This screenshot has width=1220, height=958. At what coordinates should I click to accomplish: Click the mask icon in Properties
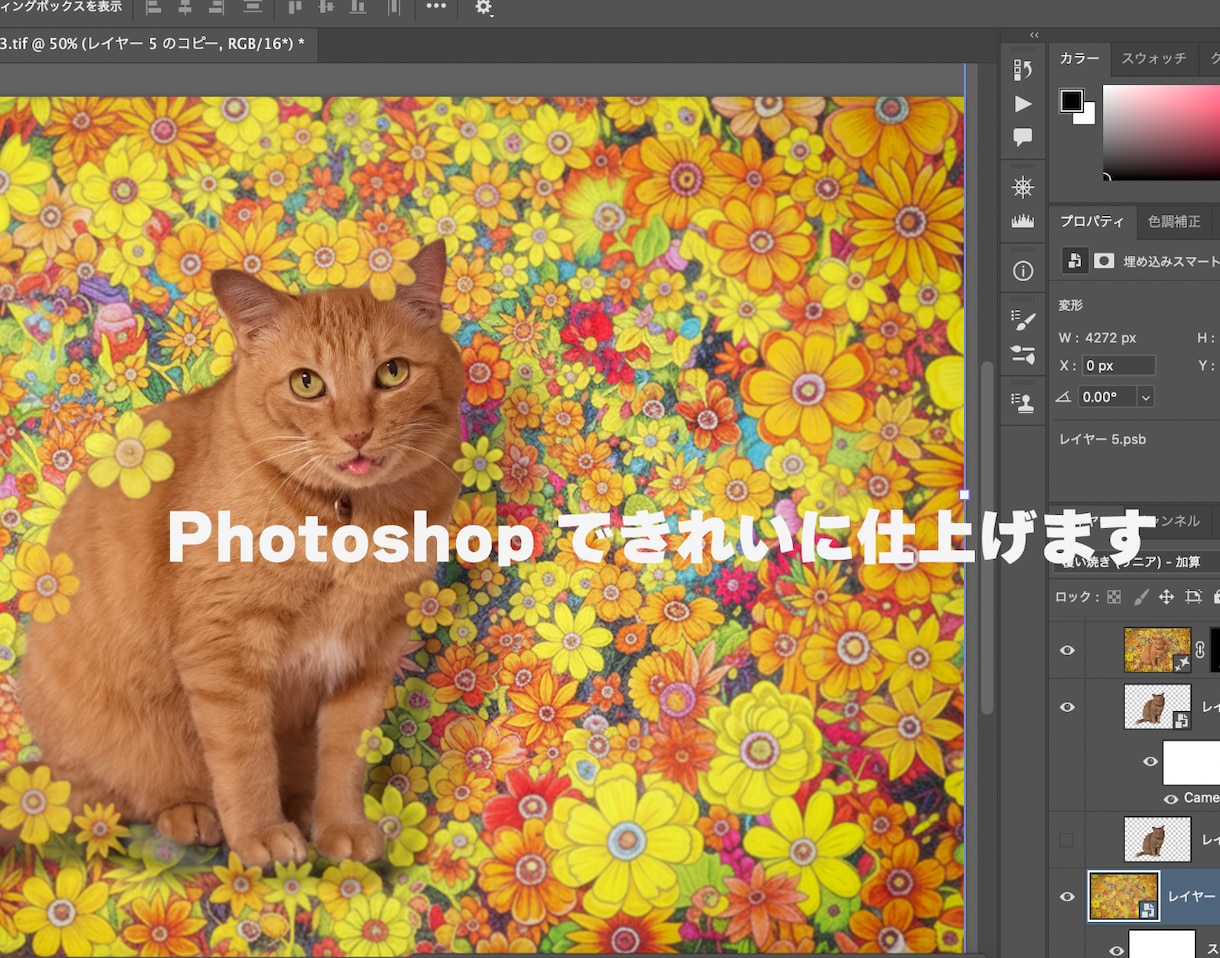(x=1104, y=260)
